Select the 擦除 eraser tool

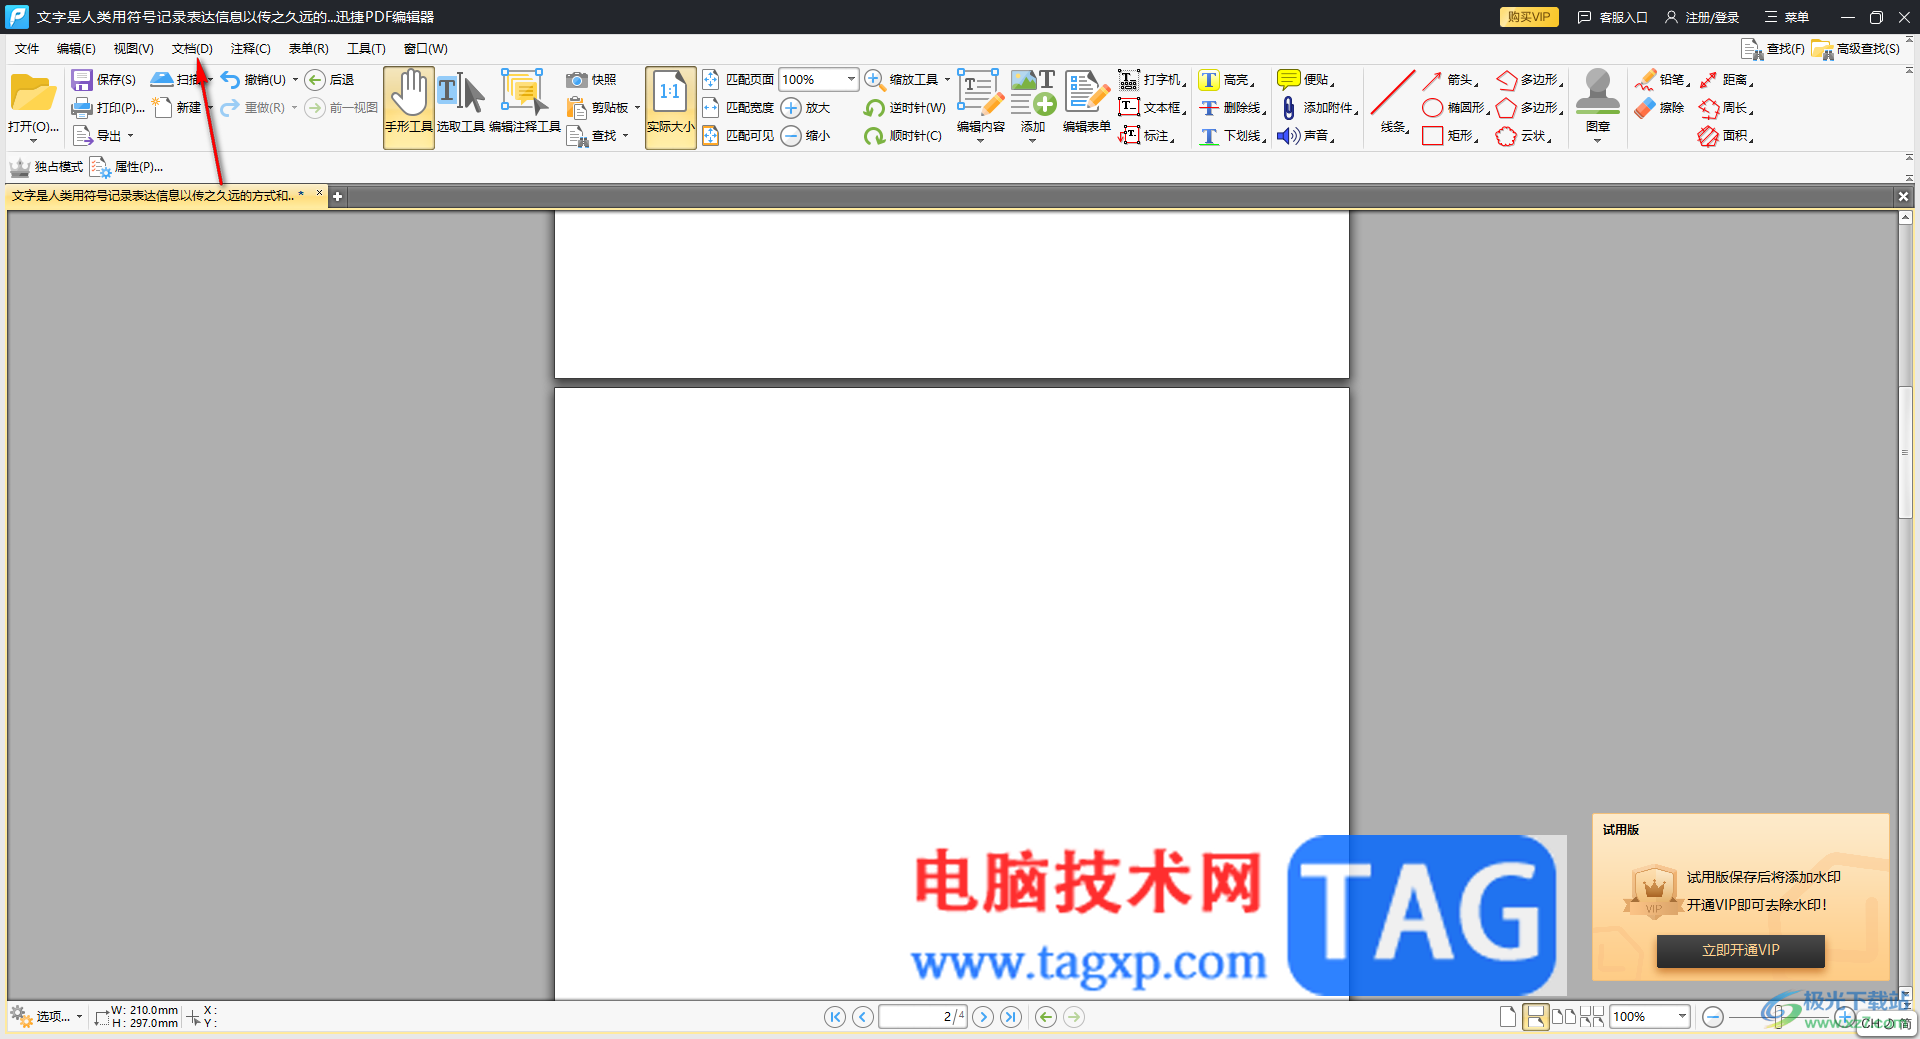click(1660, 108)
